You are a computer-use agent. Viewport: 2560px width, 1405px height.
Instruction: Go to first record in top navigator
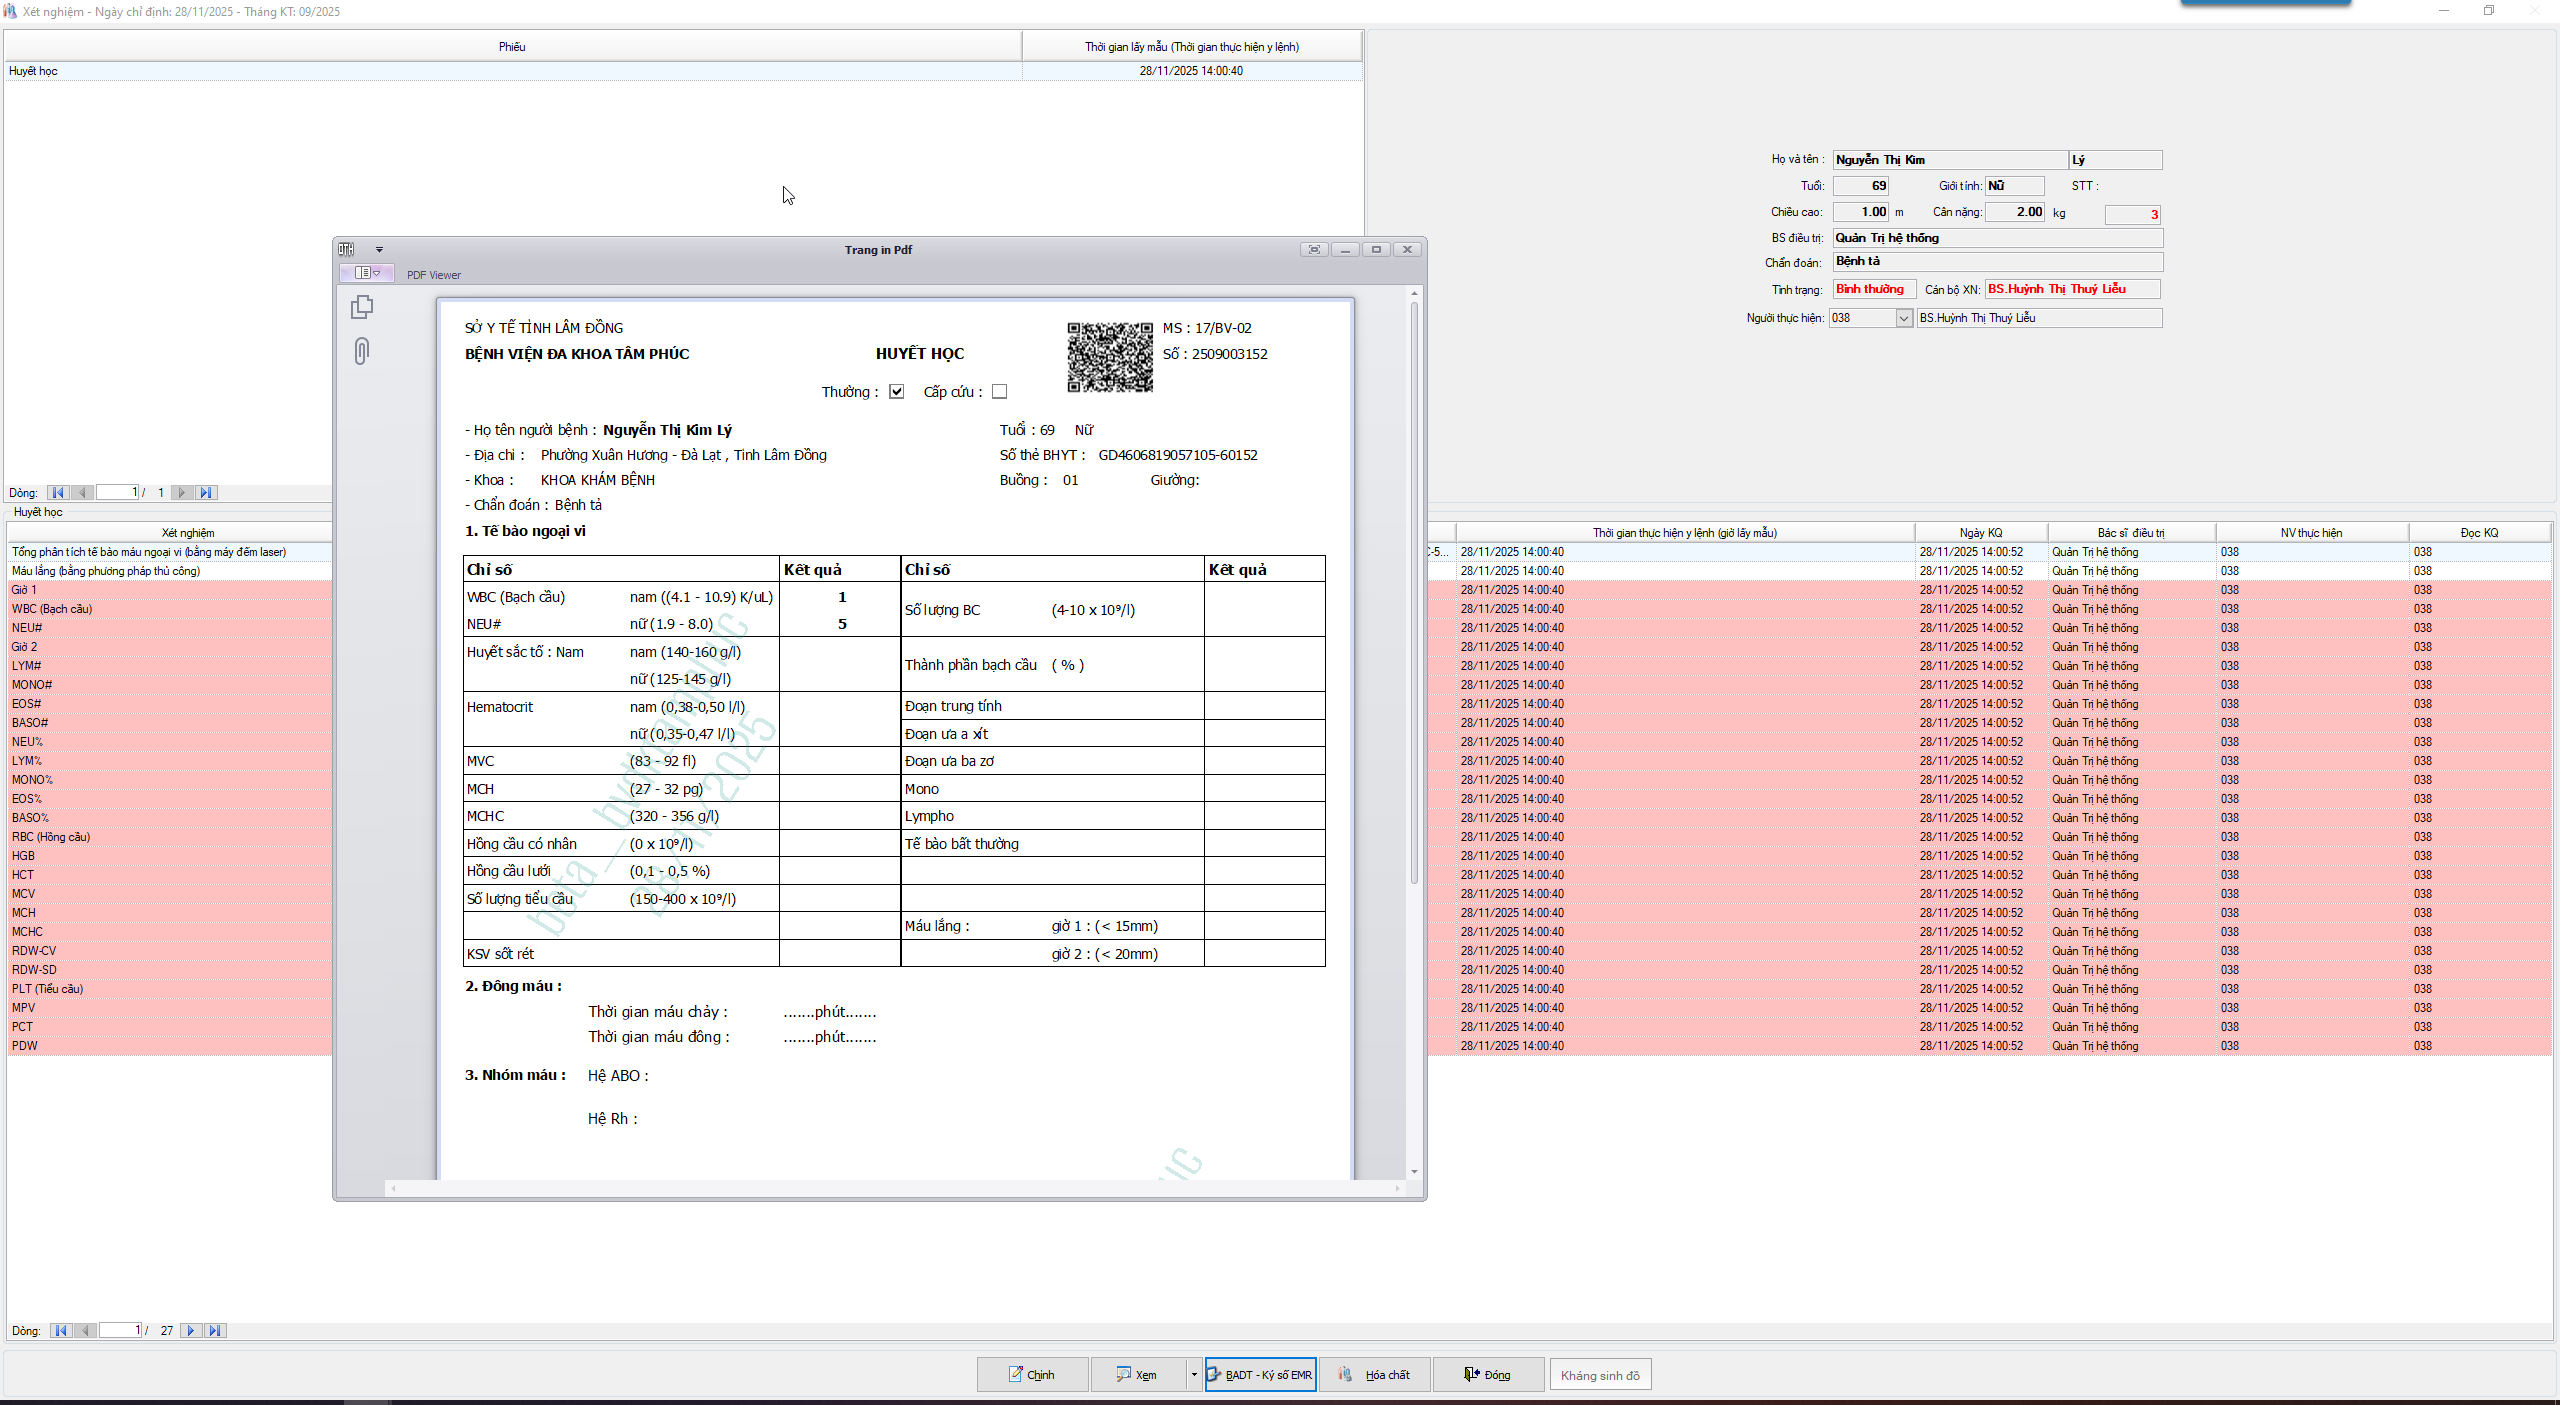click(x=58, y=493)
